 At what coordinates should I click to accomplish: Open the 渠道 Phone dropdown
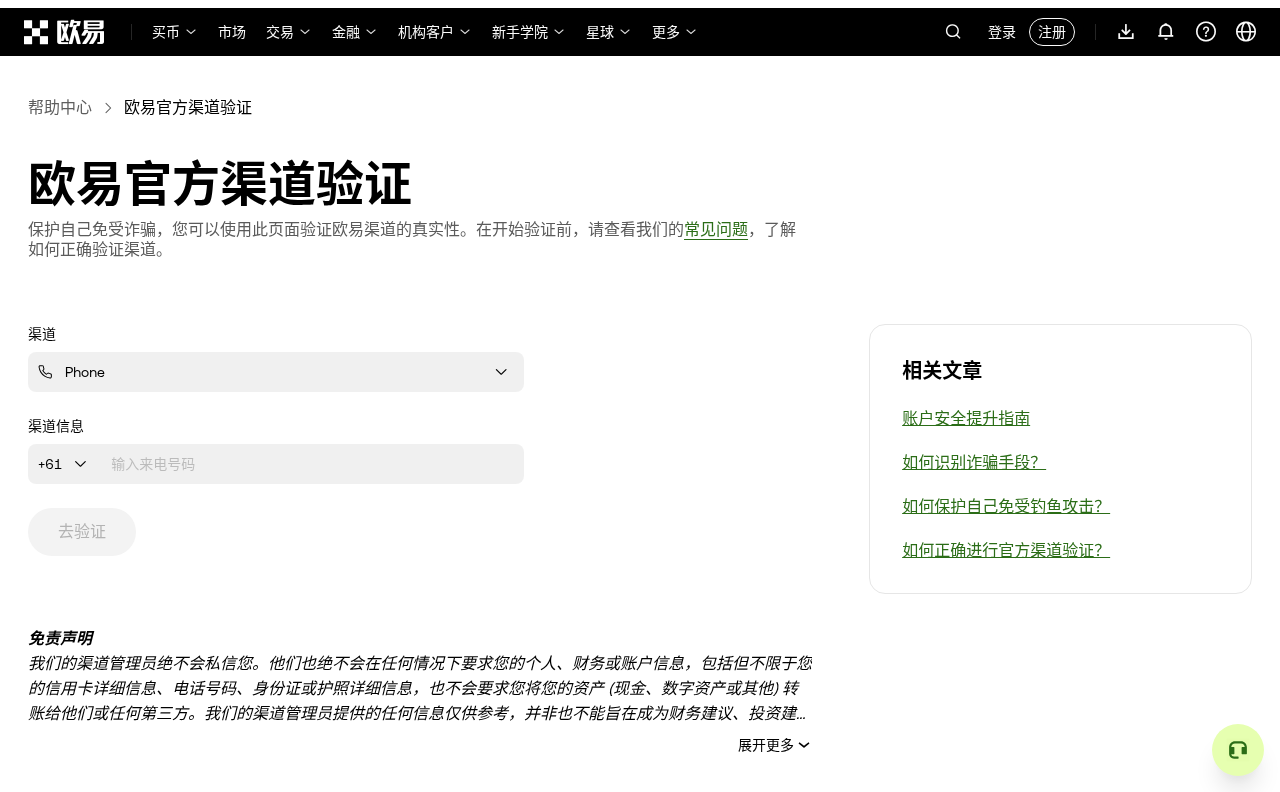point(276,372)
